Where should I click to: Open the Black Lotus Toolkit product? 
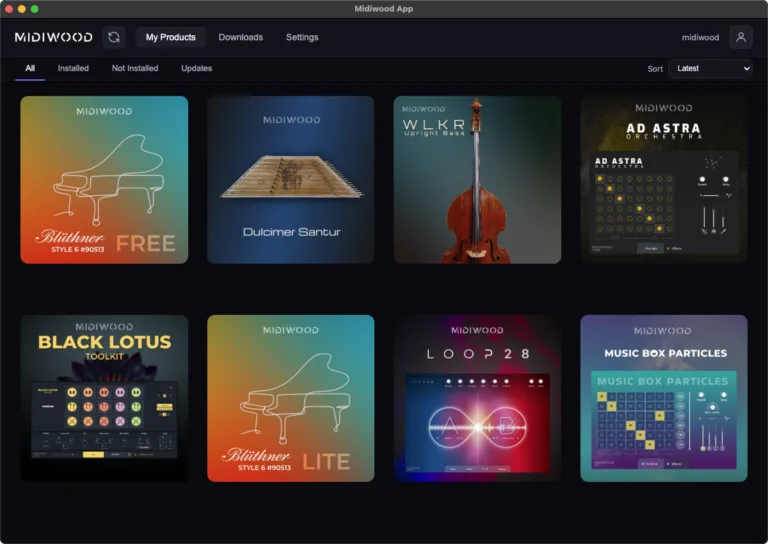coord(104,398)
